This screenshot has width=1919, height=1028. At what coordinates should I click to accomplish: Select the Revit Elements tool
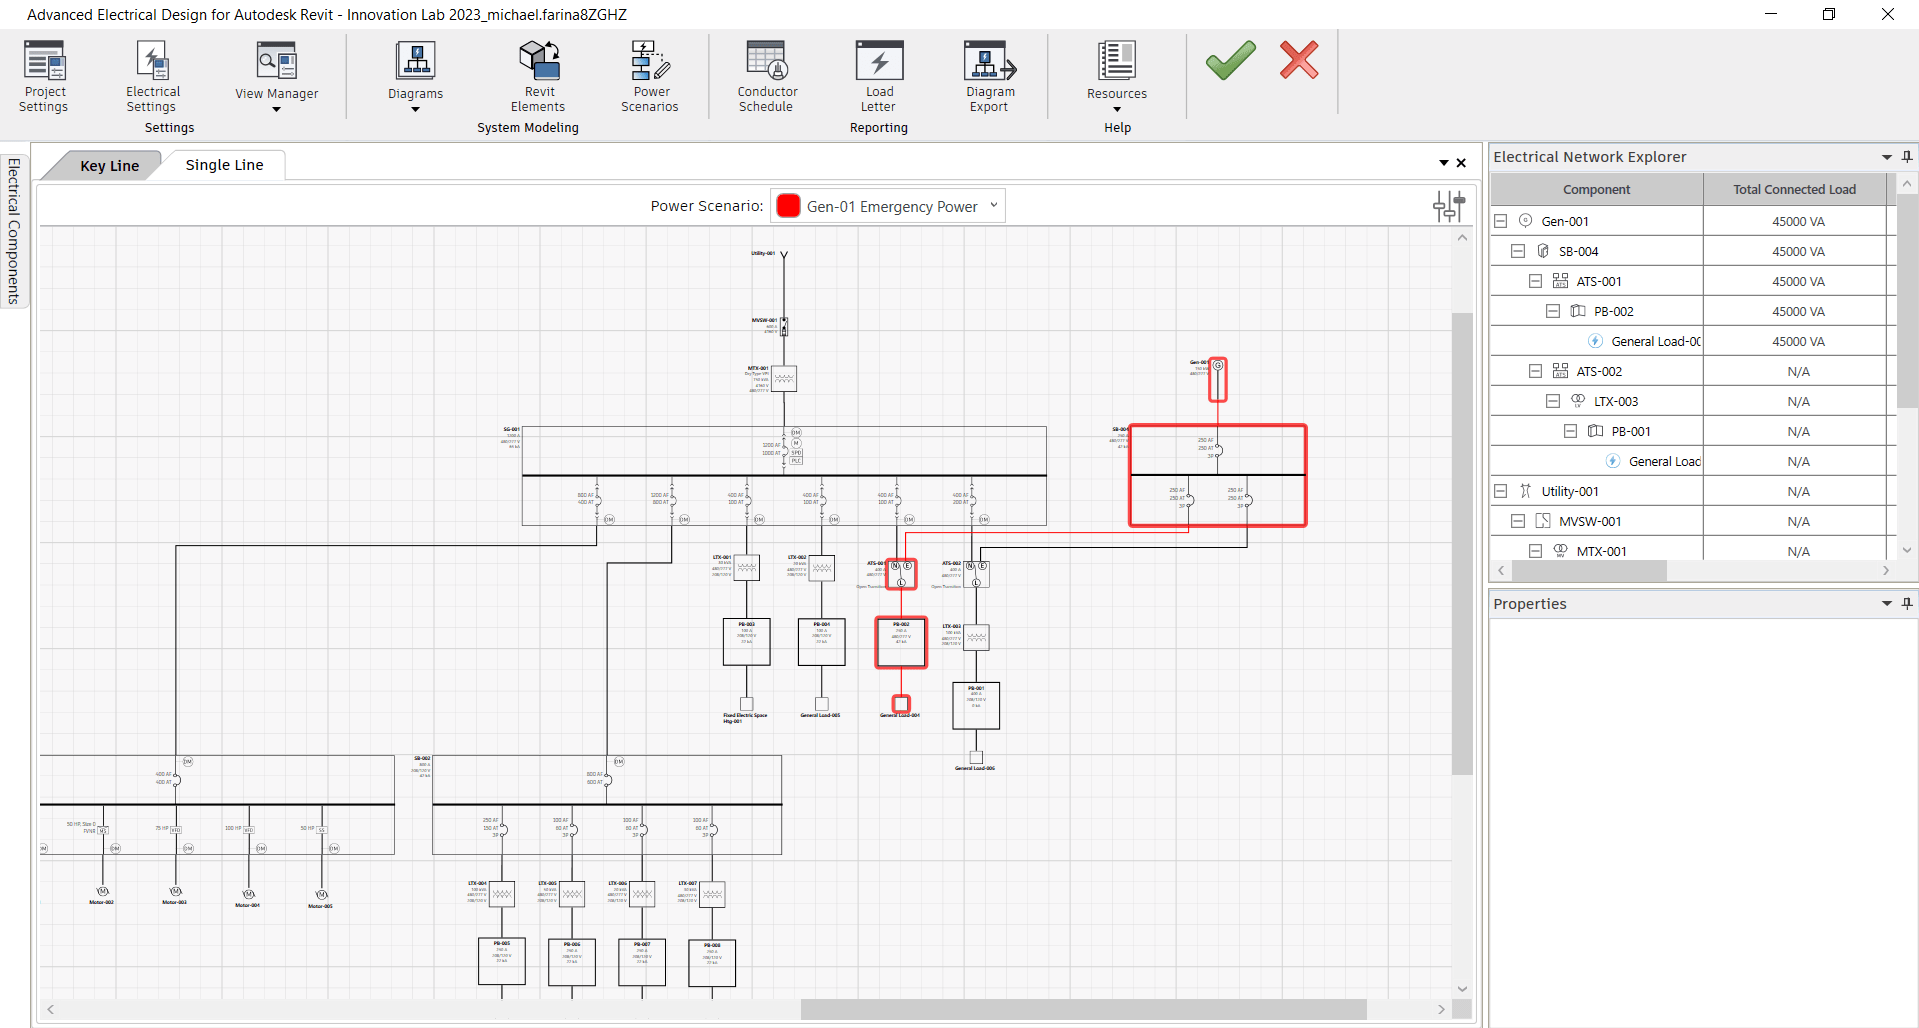click(x=539, y=77)
